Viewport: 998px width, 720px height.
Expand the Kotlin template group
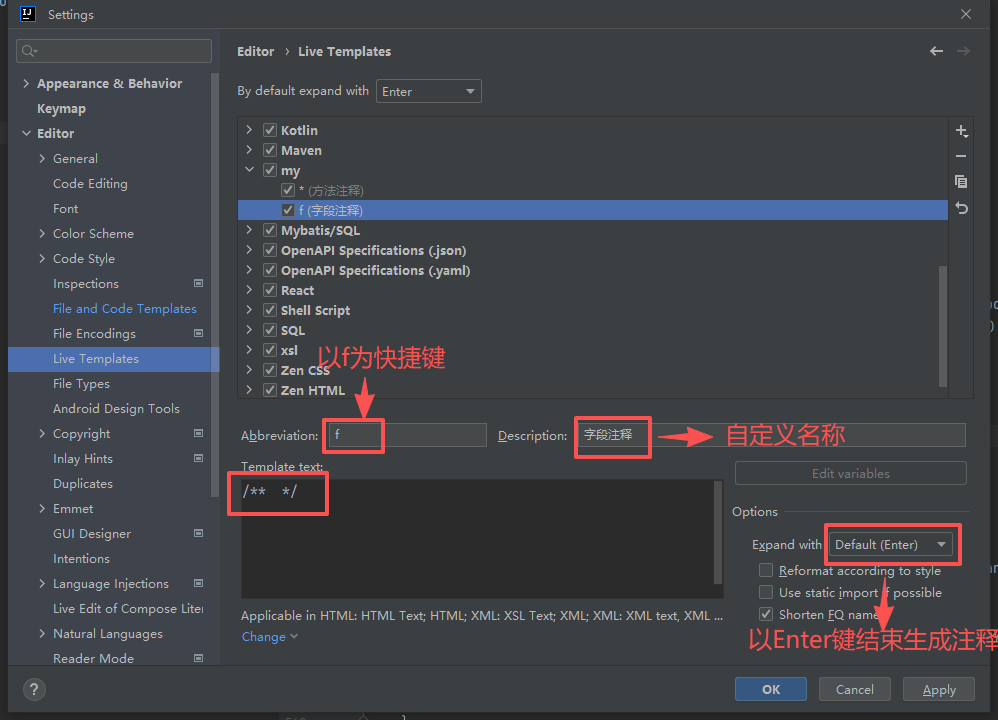click(250, 130)
